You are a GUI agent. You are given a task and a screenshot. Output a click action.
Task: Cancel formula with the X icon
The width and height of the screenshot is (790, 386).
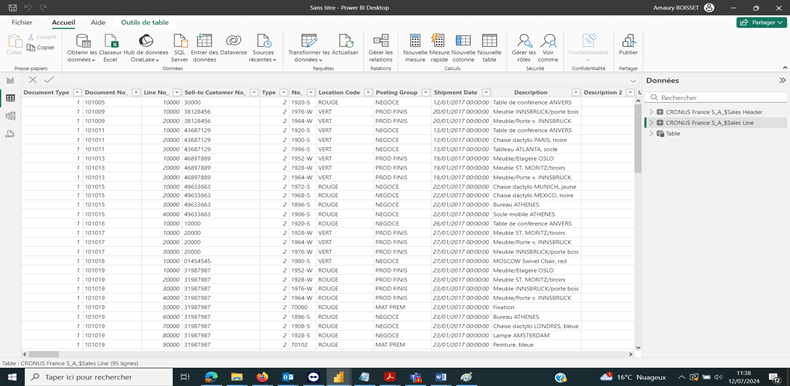click(x=33, y=80)
